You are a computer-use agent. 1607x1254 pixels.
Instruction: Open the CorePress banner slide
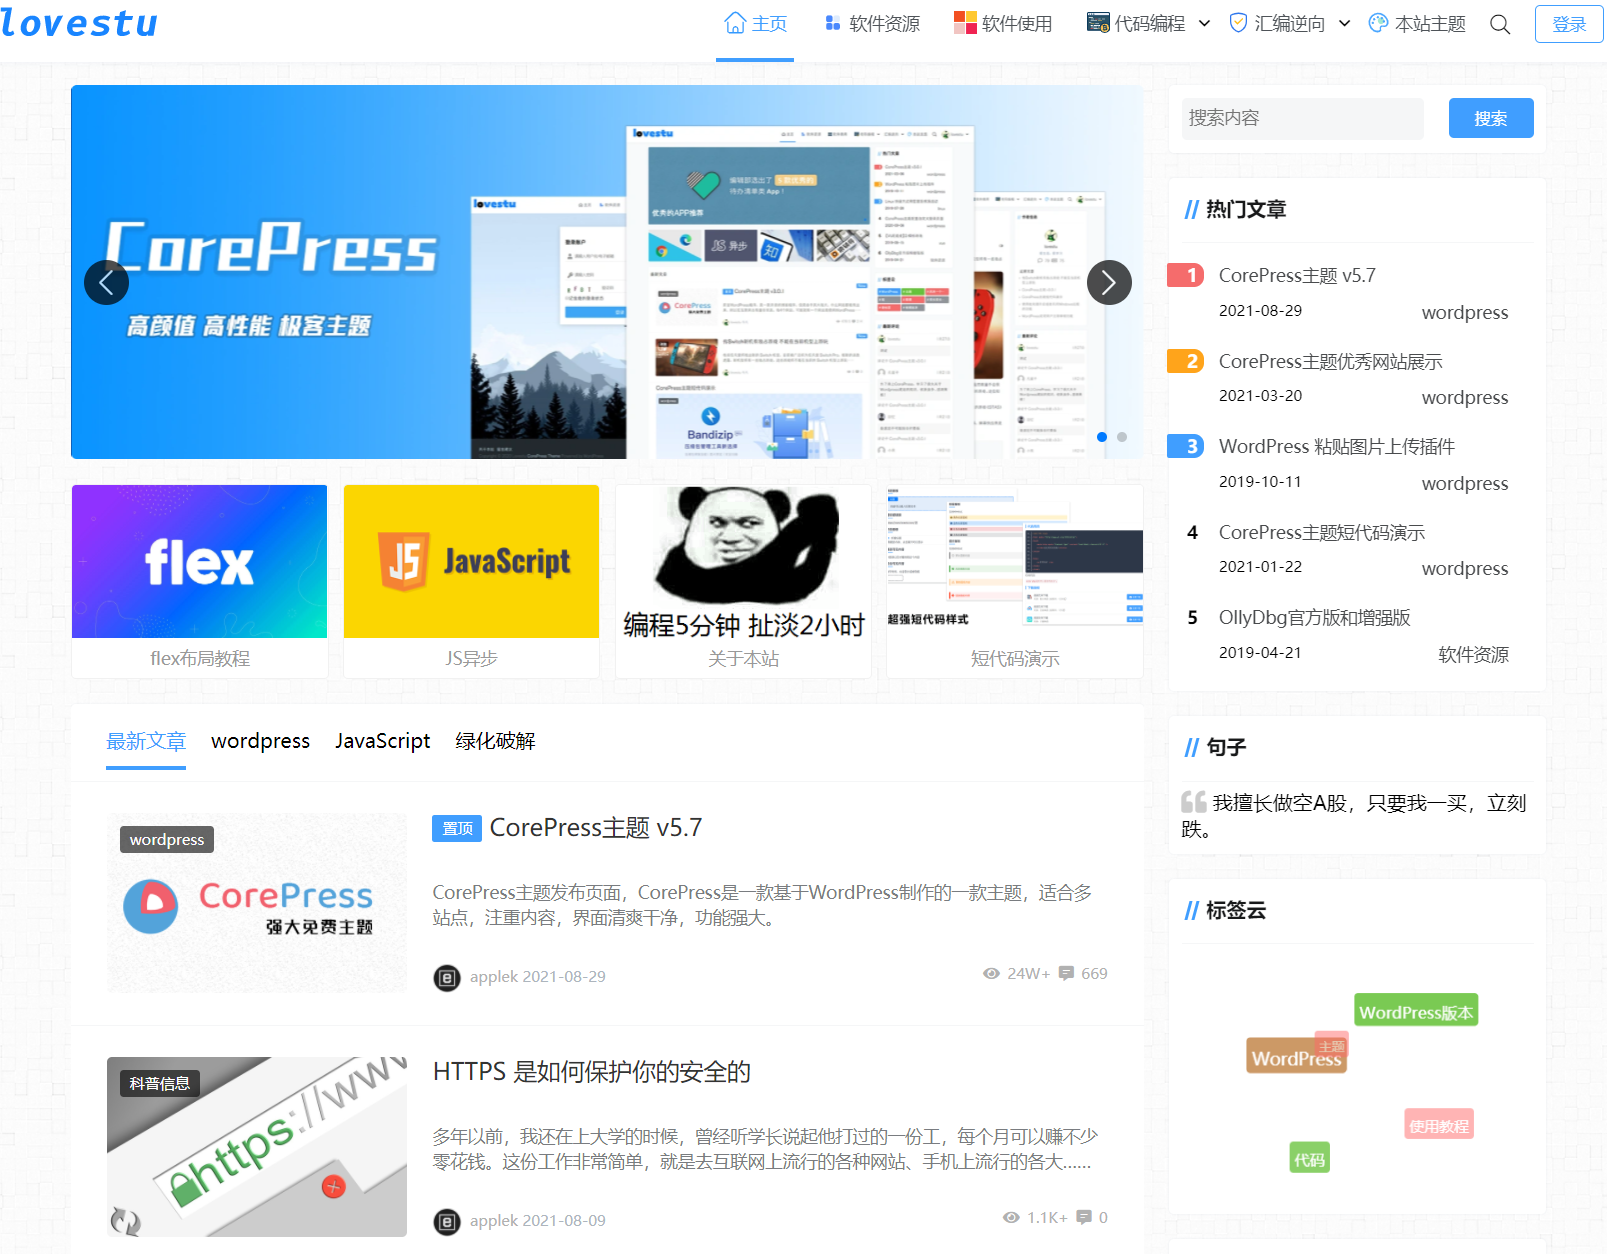click(606, 272)
